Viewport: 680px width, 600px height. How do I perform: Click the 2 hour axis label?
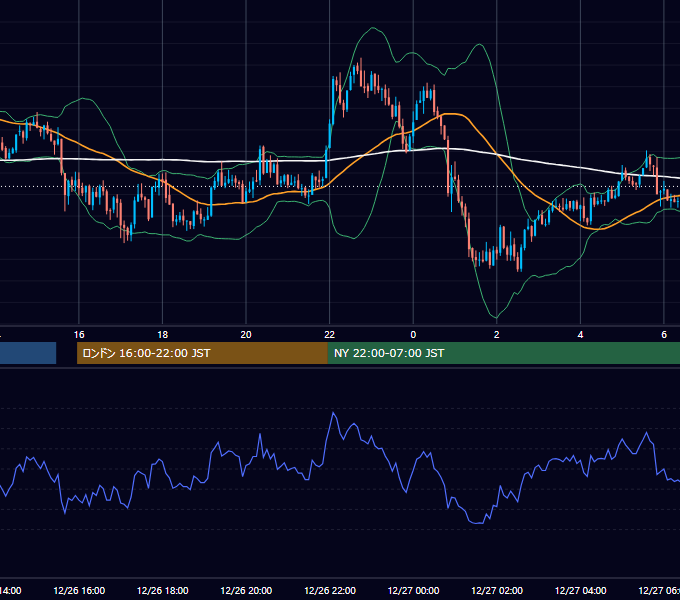coord(497,335)
